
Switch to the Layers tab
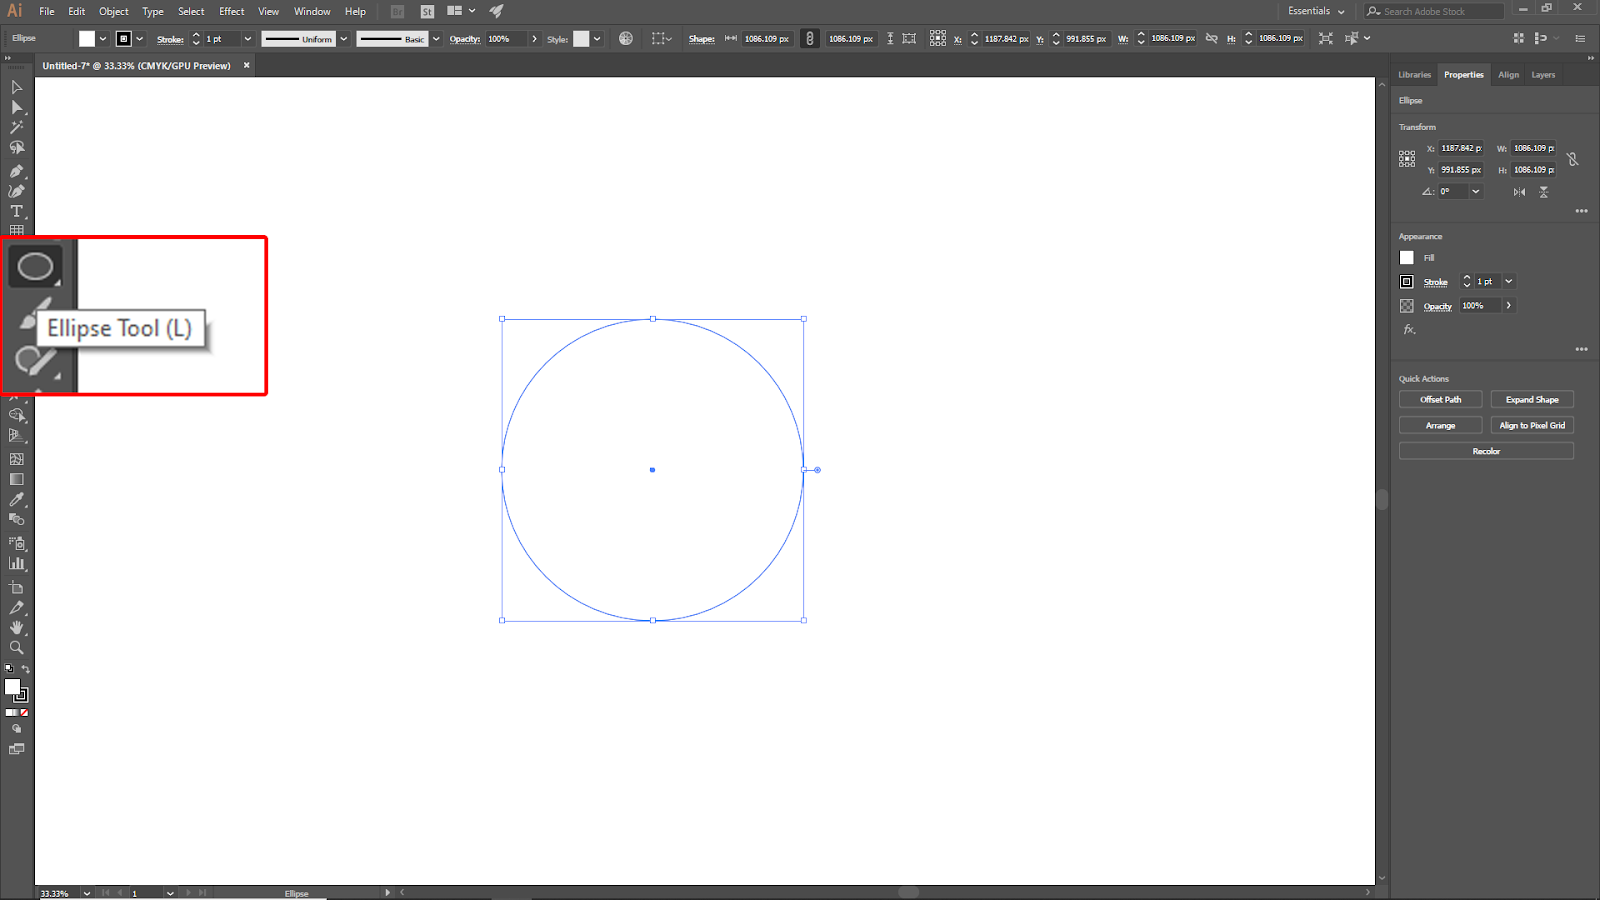pos(1543,75)
